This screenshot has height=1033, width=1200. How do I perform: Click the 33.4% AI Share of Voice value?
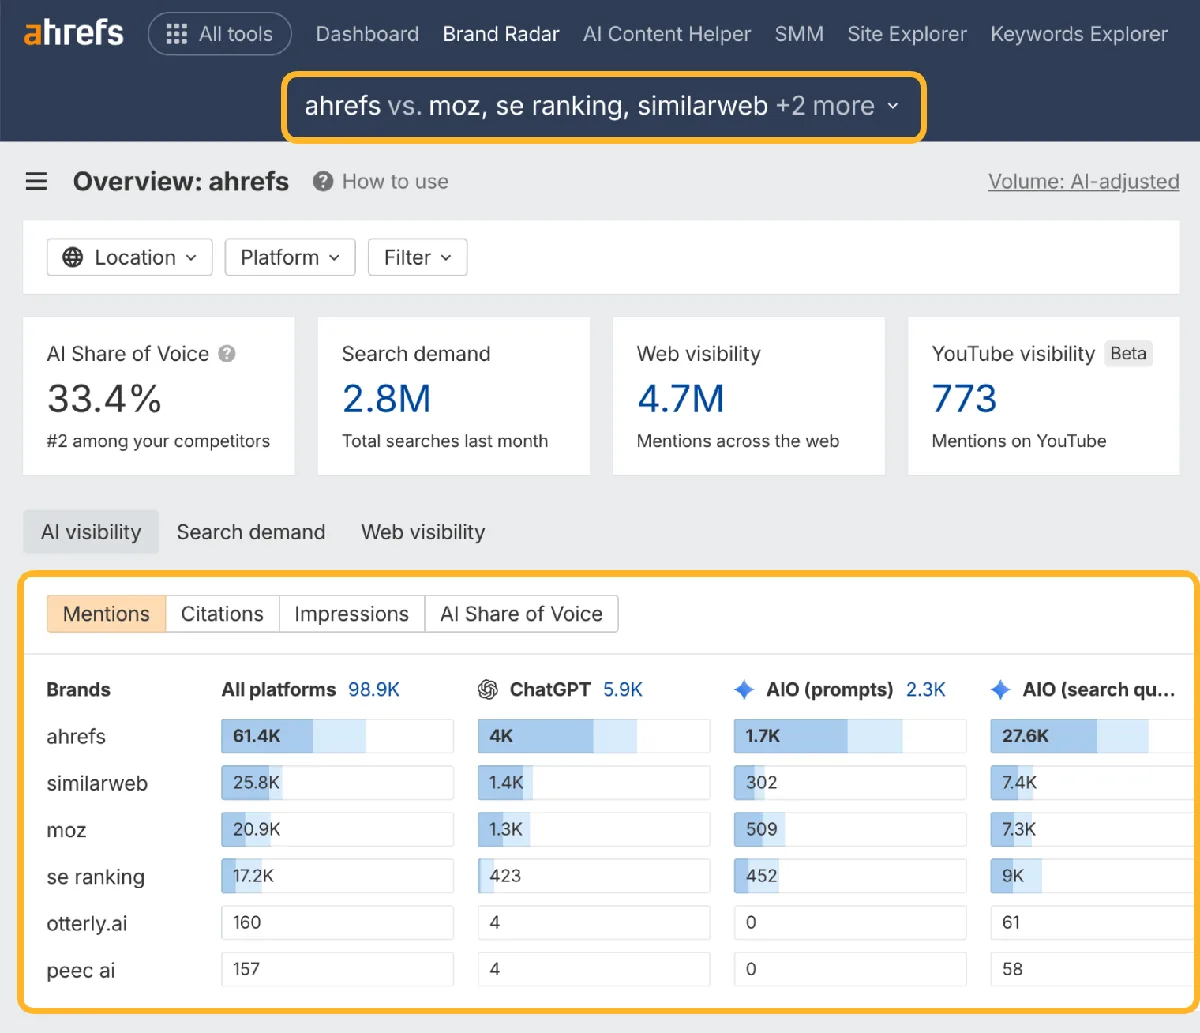[x=104, y=399]
